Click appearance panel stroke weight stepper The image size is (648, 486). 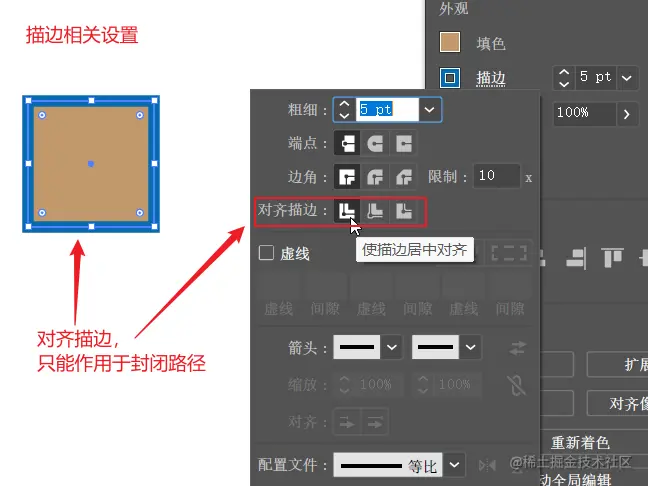(x=564, y=78)
